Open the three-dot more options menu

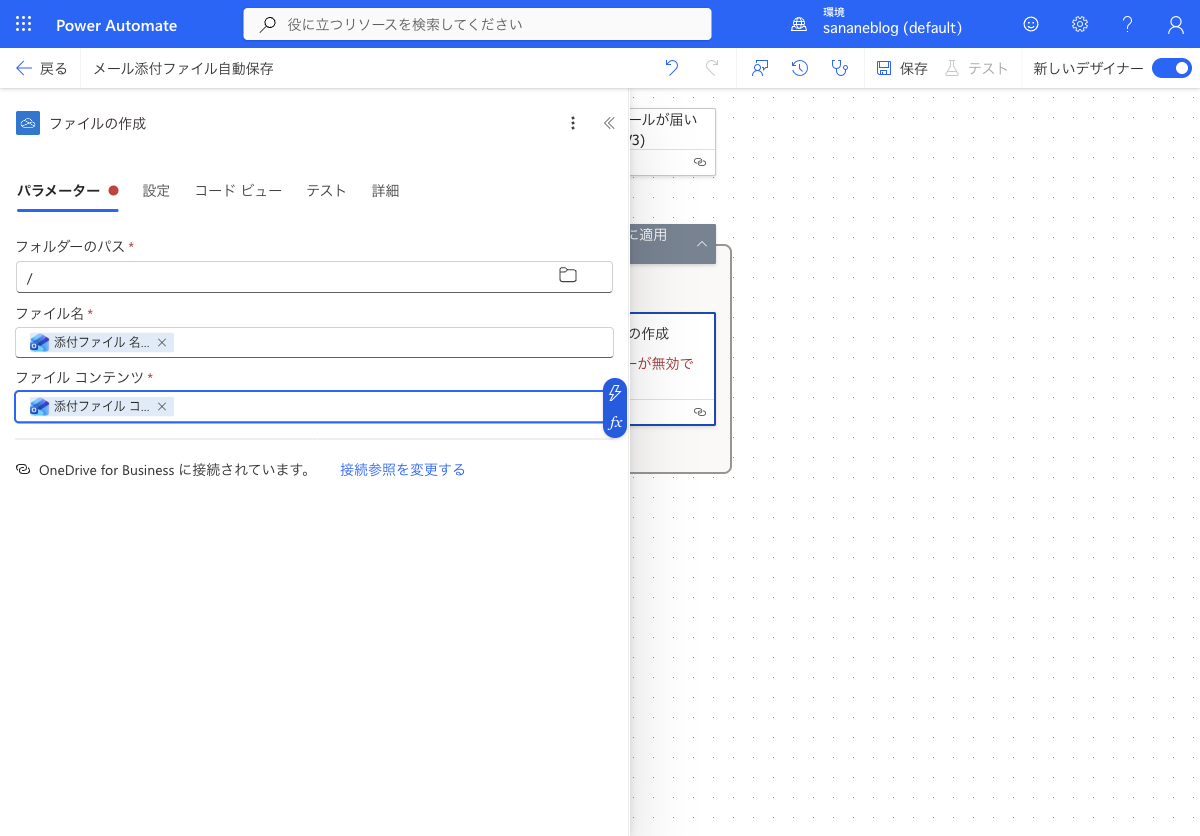573,123
